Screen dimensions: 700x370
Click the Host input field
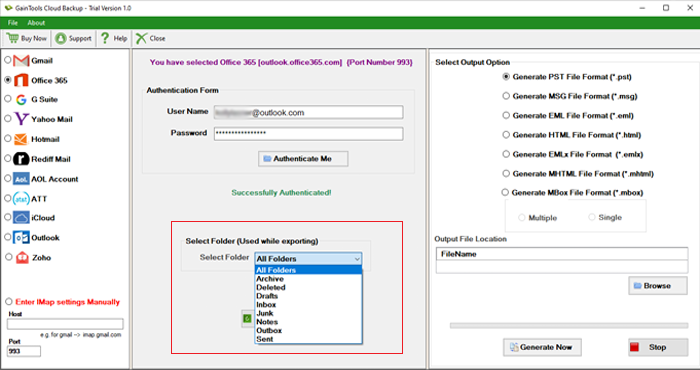[65, 324]
